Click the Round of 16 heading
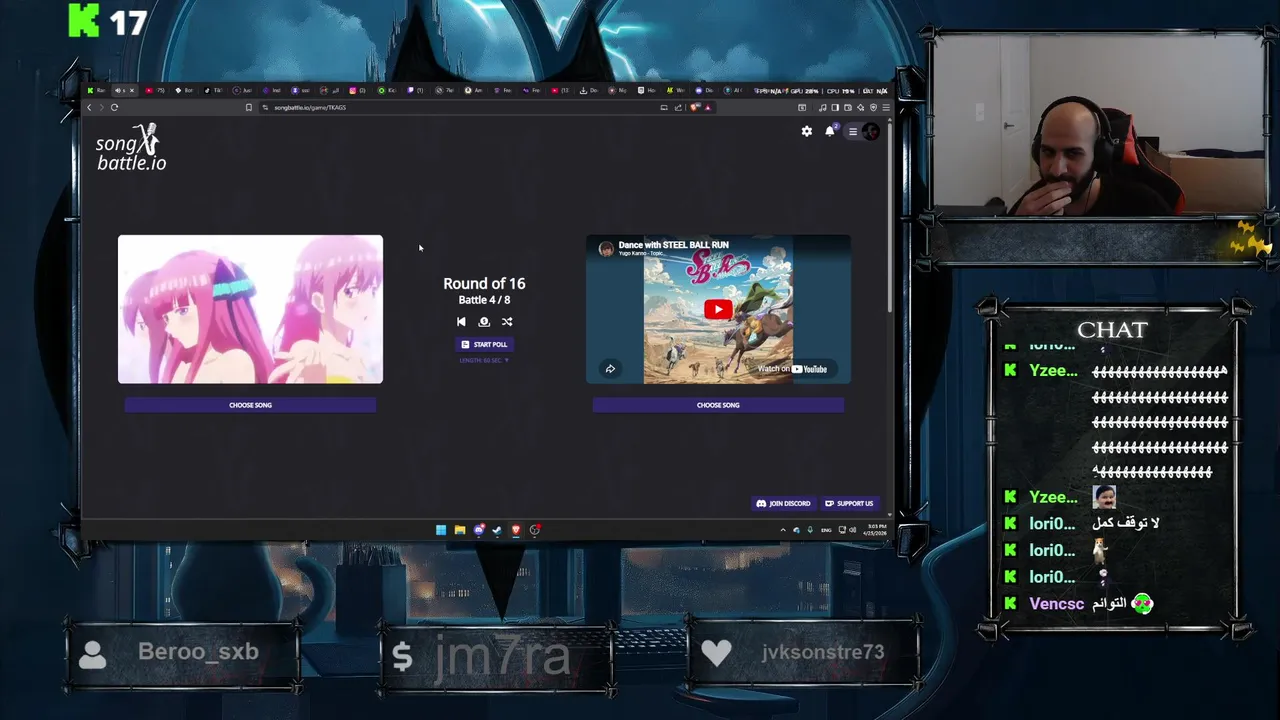The width and height of the screenshot is (1280, 720). pyautogui.click(x=484, y=284)
